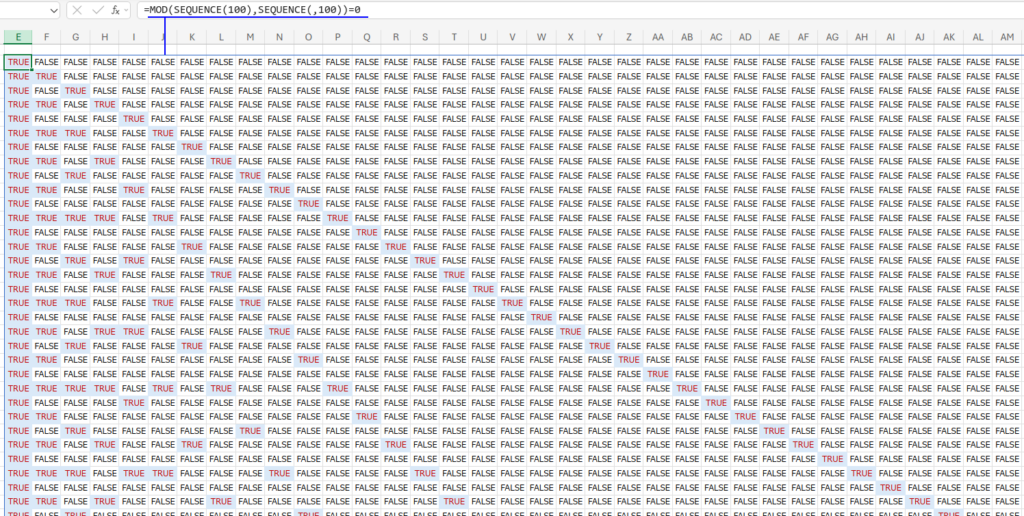Select column M header
1024x516 pixels.
(250, 37)
